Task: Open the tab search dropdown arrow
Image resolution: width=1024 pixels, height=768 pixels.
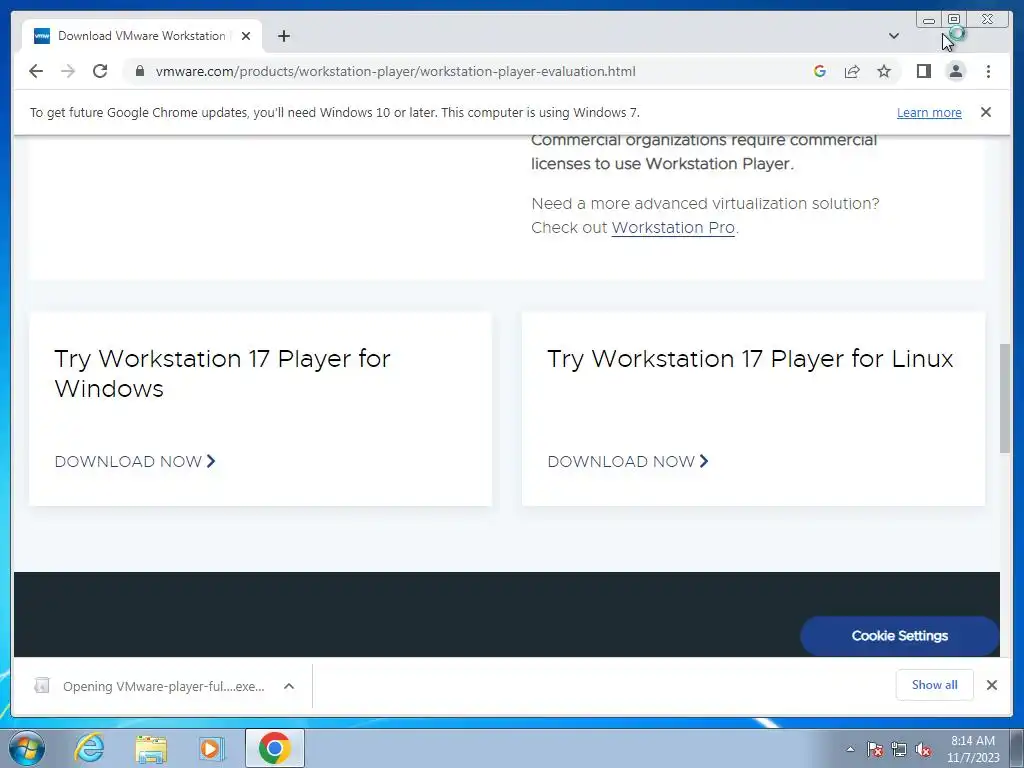Action: pos(893,36)
